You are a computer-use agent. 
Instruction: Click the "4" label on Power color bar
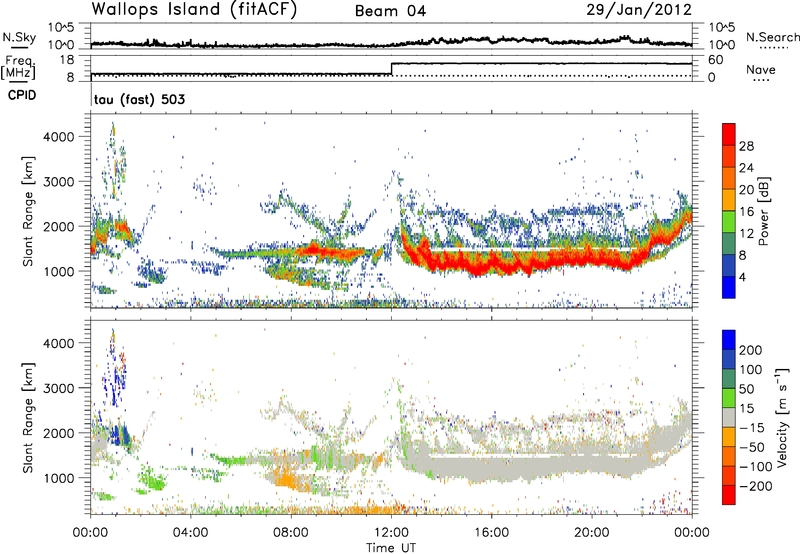click(742, 277)
